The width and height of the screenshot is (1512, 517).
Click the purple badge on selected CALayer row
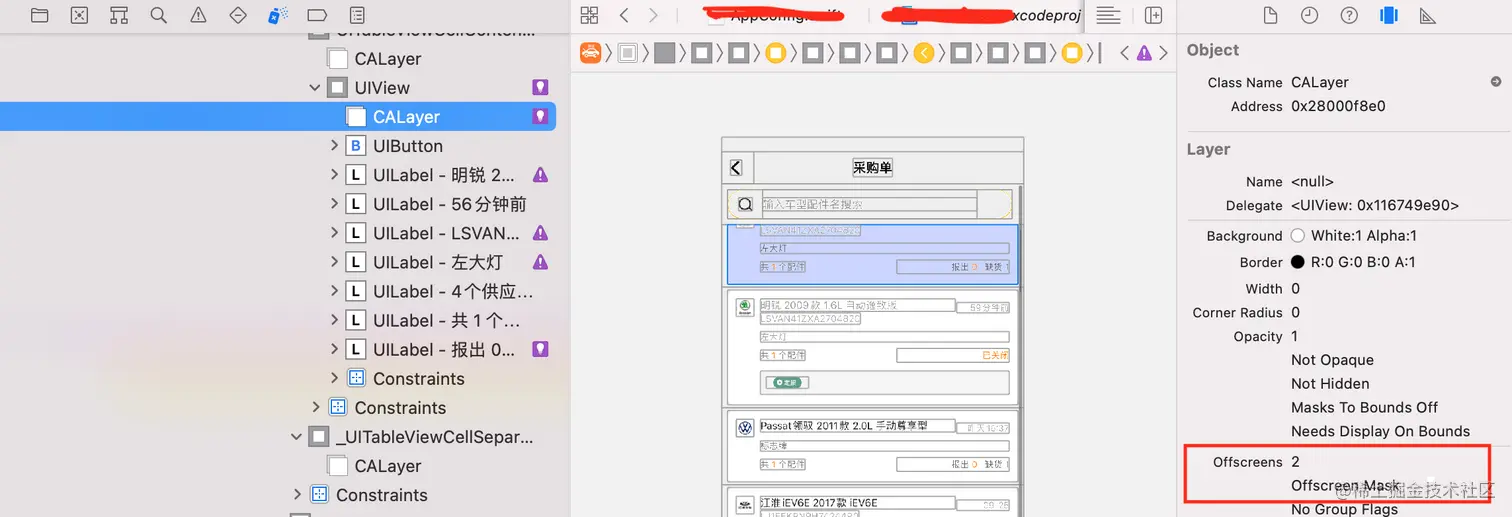click(x=540, y=117)
